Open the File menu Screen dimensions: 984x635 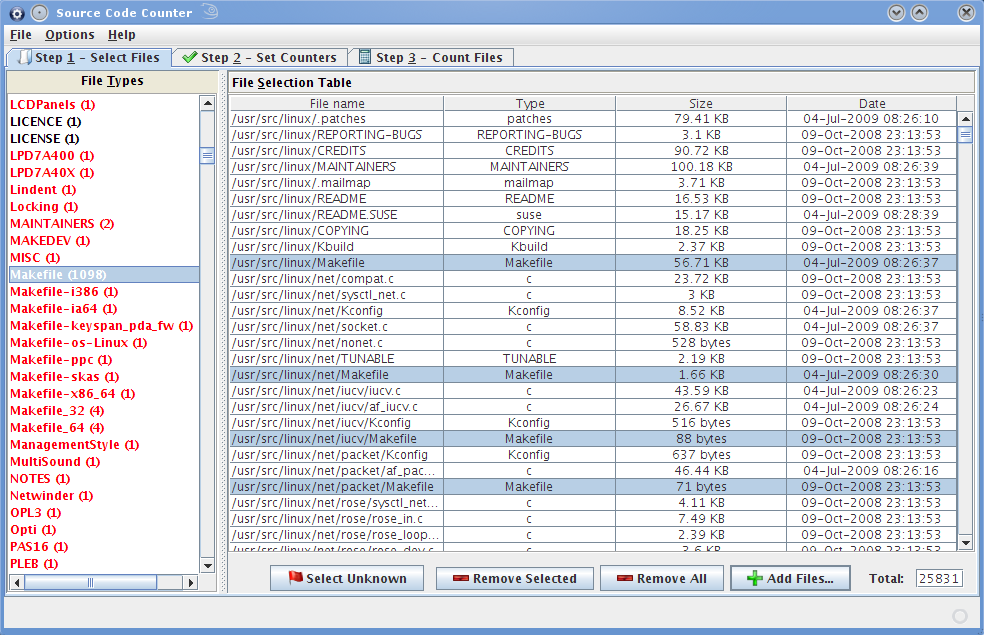(x=20, y=35)
